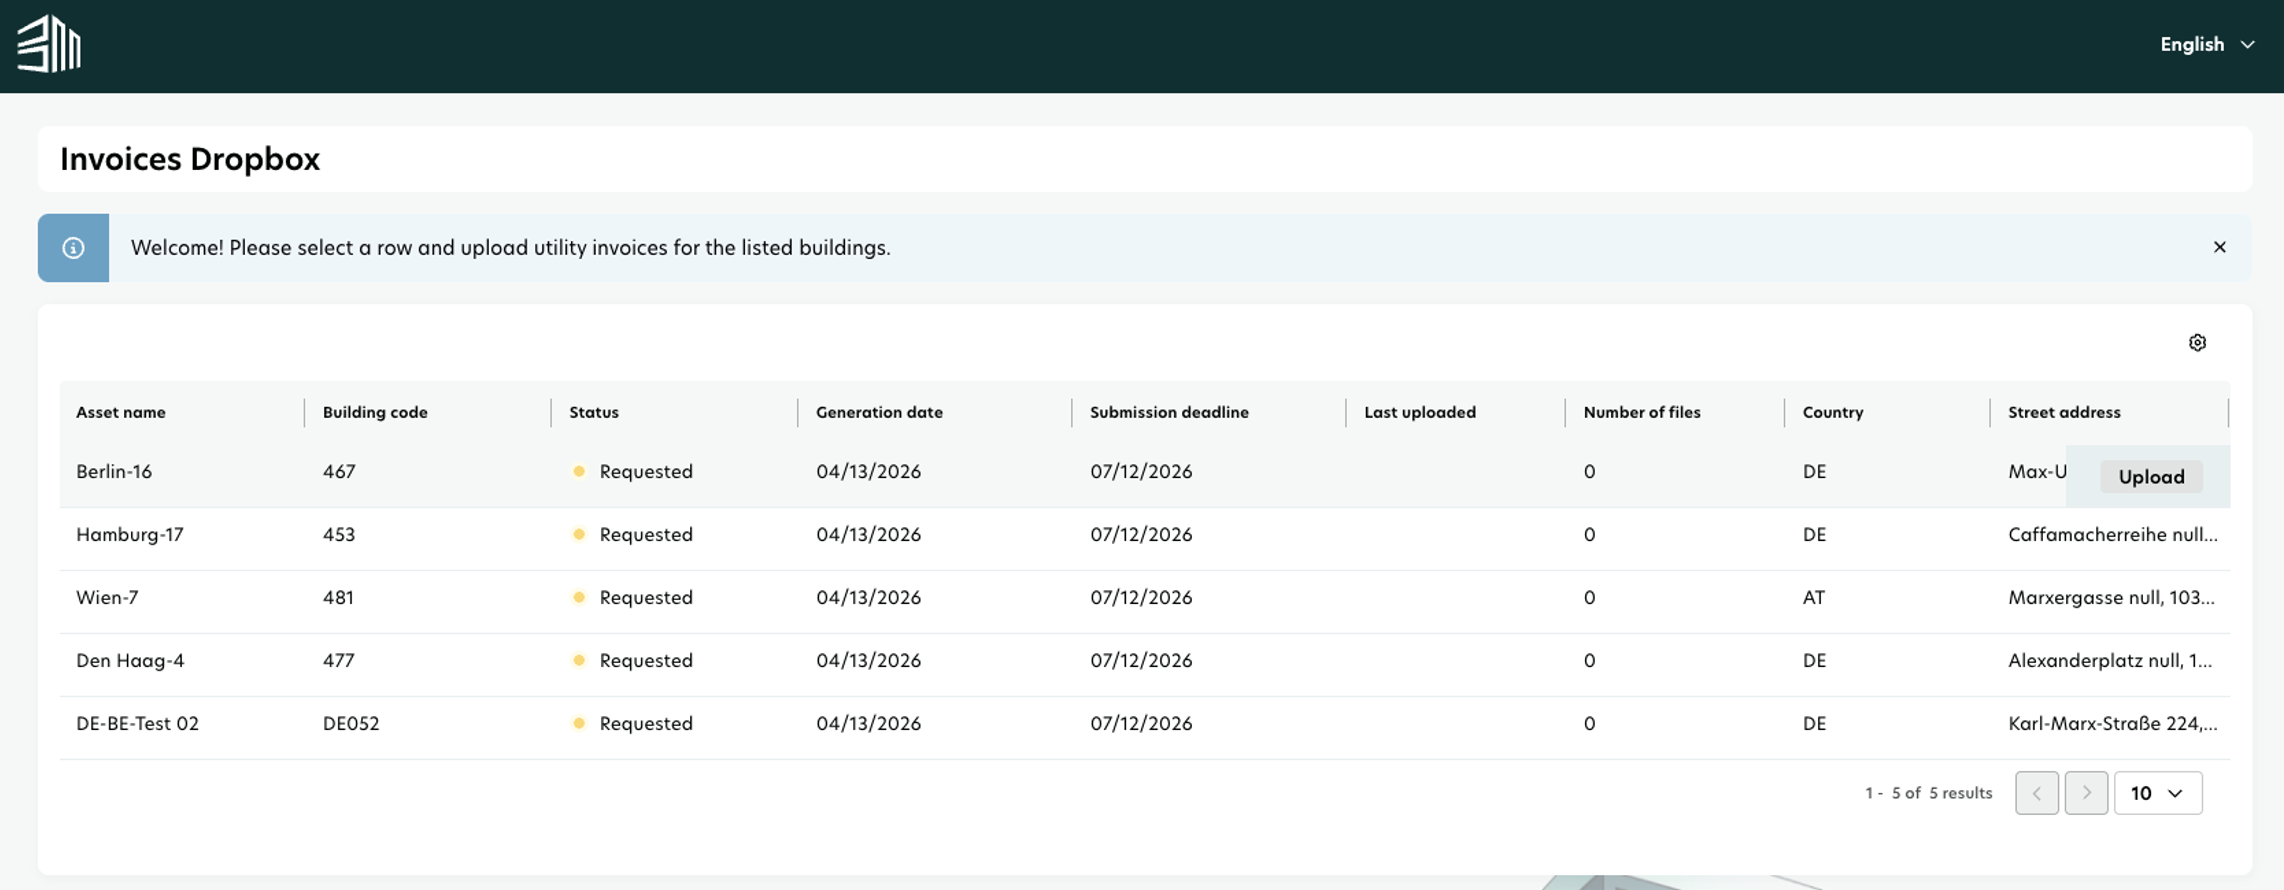
Task: Click the Generation date column header
Action: click(879, 412)
